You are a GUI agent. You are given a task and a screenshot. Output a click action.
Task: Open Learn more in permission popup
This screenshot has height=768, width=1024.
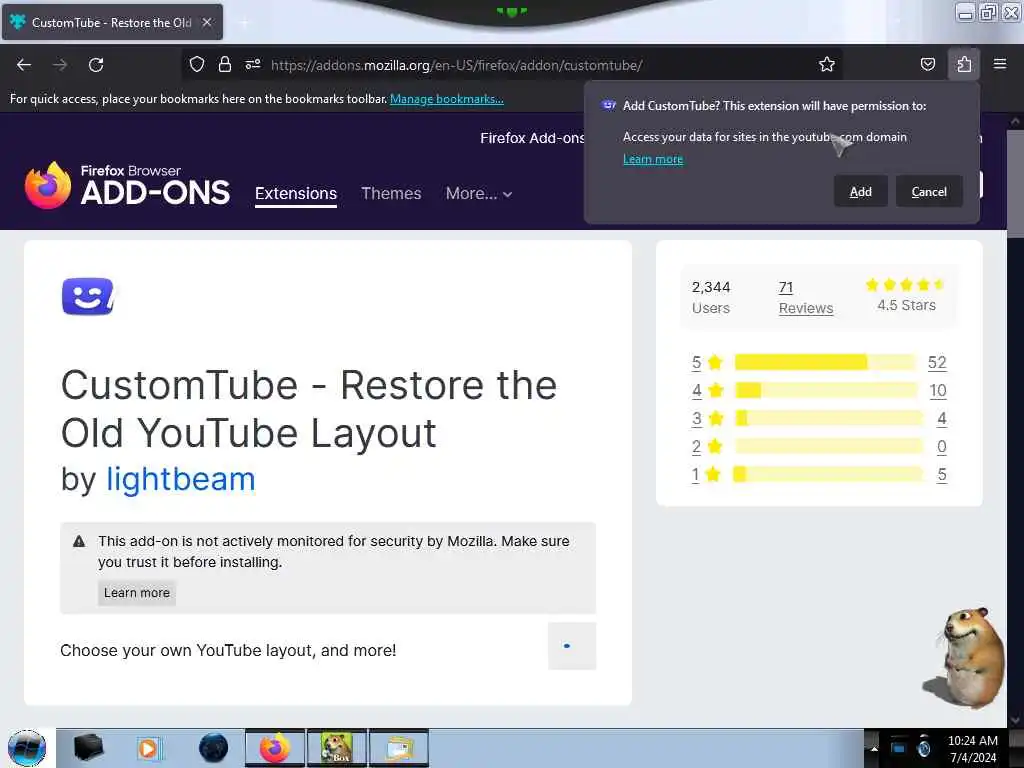[x=652, y=159]
